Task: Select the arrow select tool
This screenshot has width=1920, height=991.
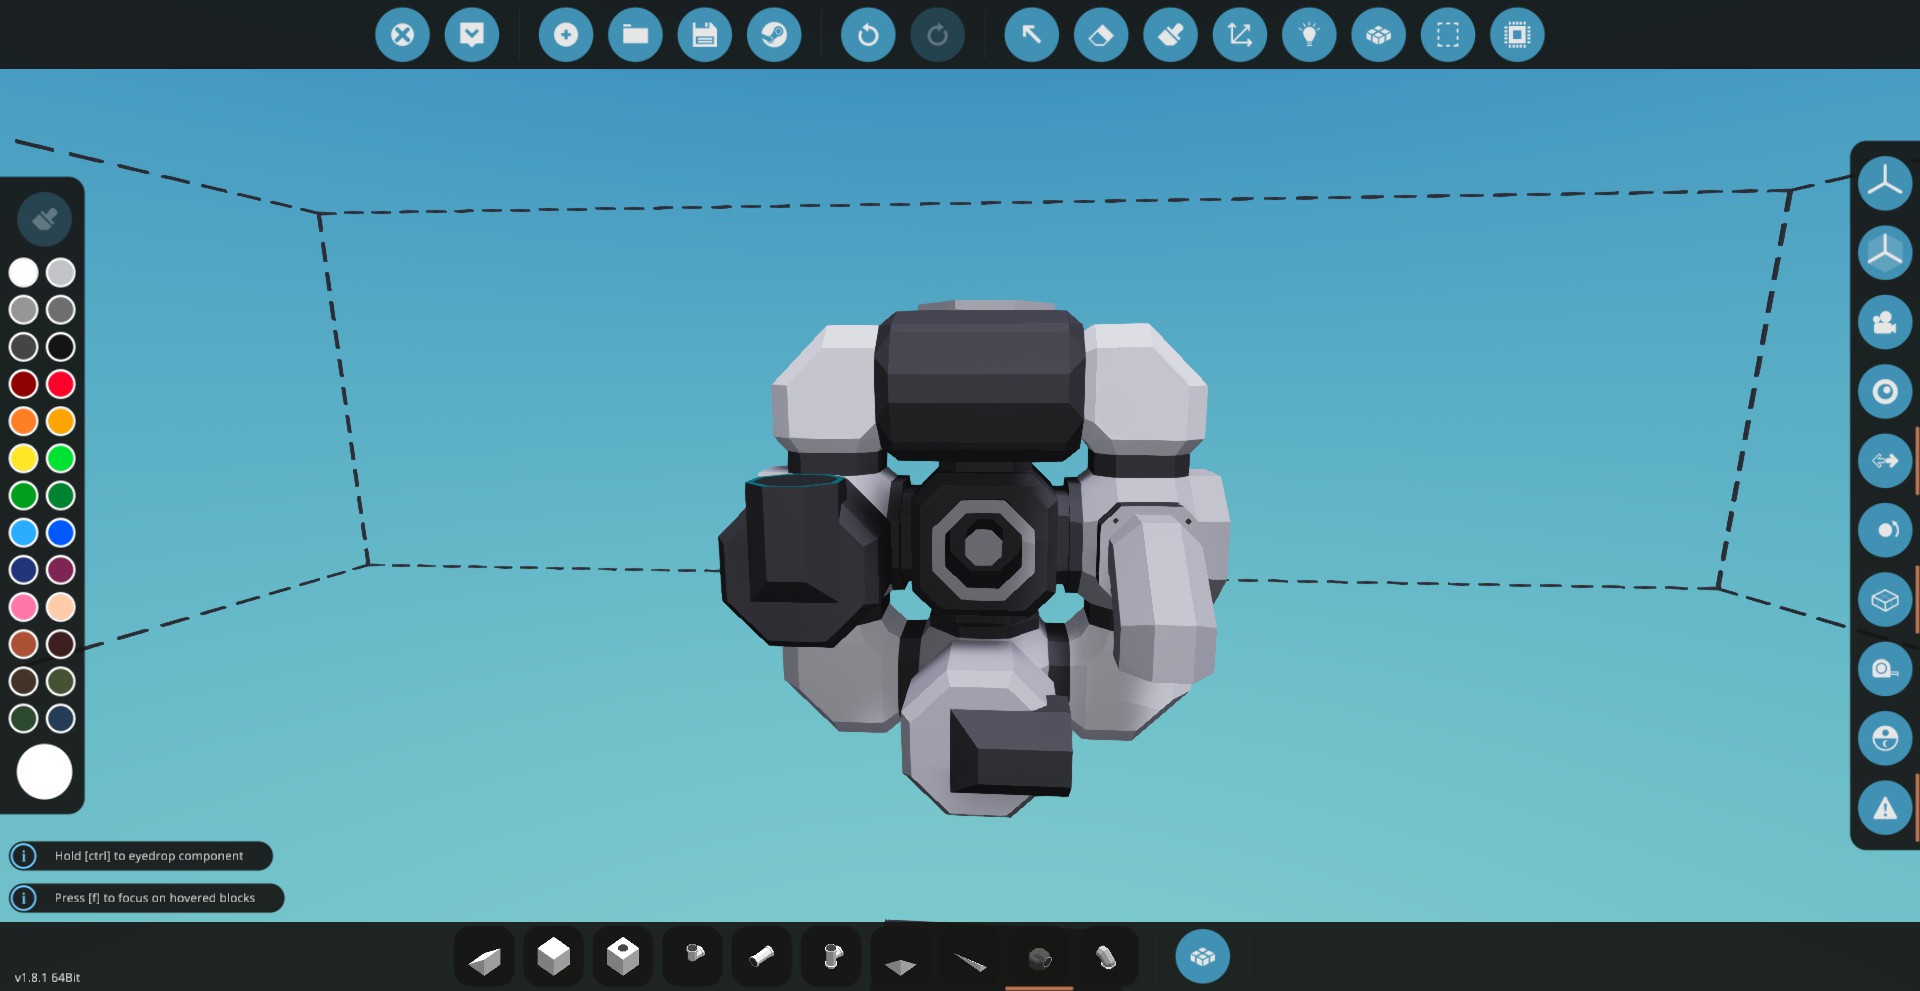Action: tap(1032, 35)
